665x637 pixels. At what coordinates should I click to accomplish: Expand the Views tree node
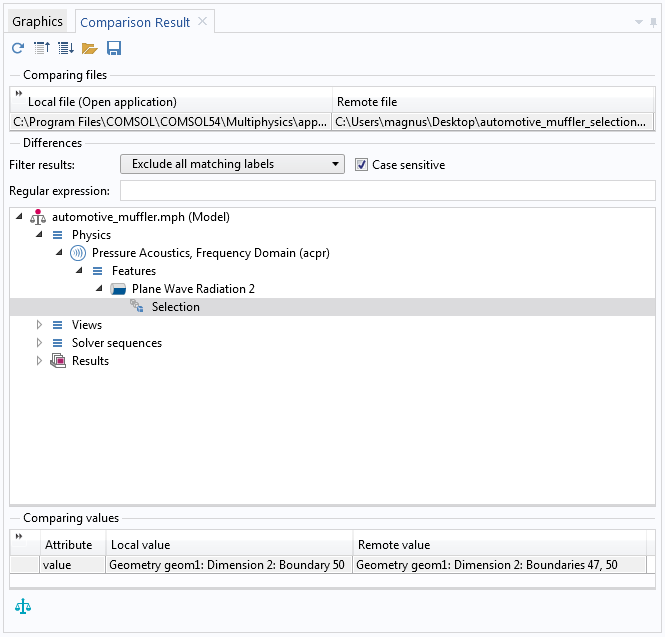click(x=39, y=325)
